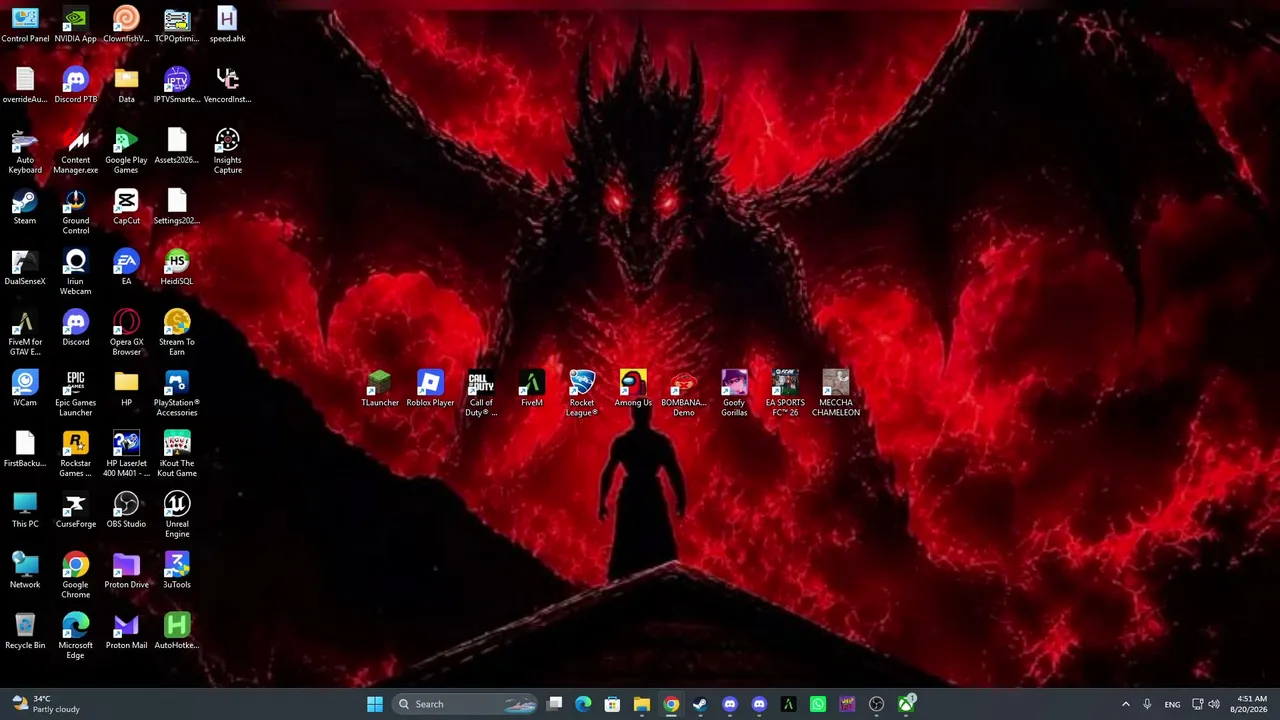Open the taskbar clock and calendar

click(1251, 704)
